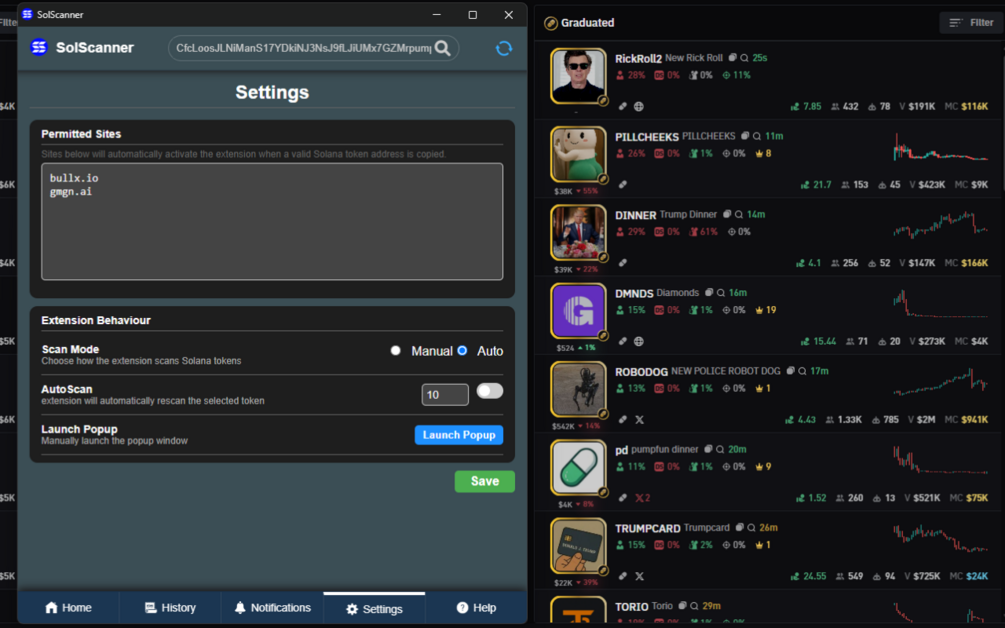Click the PILLCHEEKS price chart

(940, 147)
